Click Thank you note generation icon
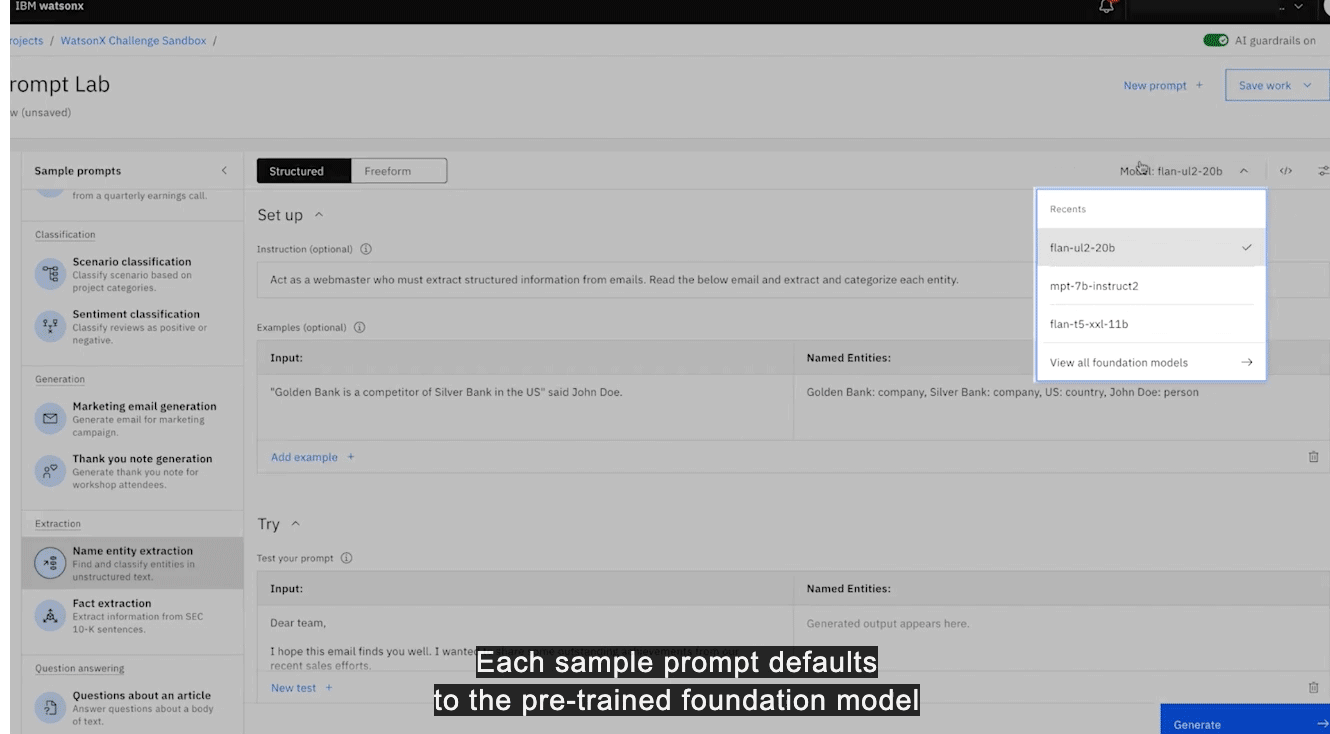Viewport: 1330px width, 734px height. 49,471
